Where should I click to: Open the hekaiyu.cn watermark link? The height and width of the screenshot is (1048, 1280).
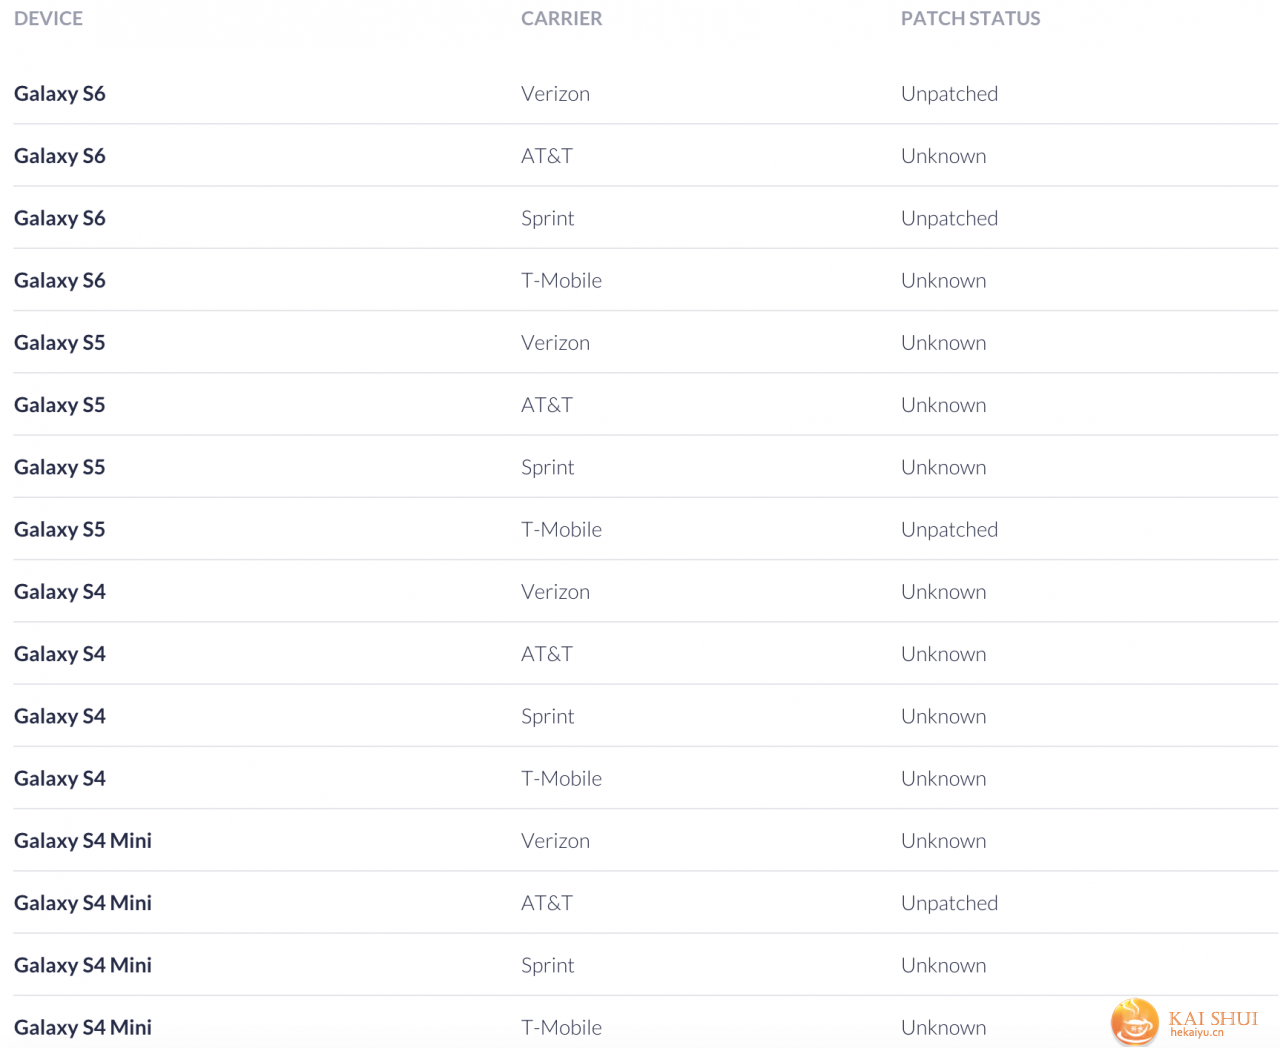tap(1197, 1033)
